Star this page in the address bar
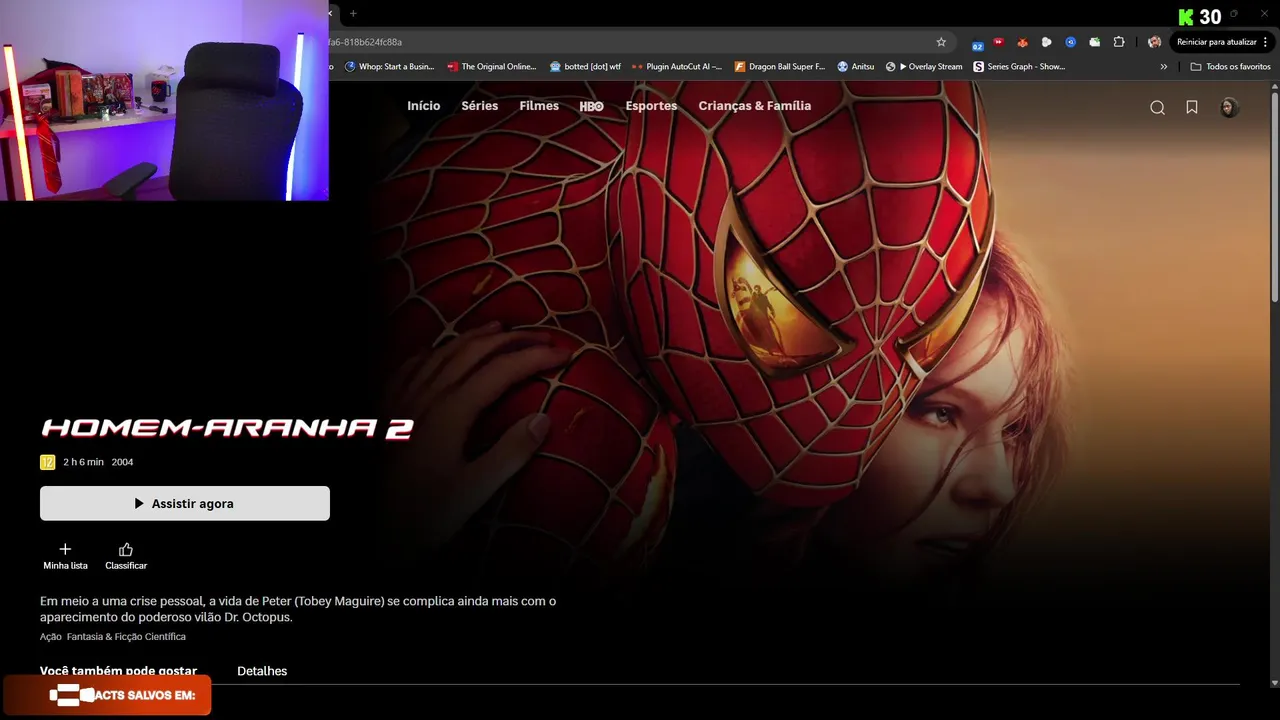Viewport: 1280px width, 720px height. [x=941, y=42]
